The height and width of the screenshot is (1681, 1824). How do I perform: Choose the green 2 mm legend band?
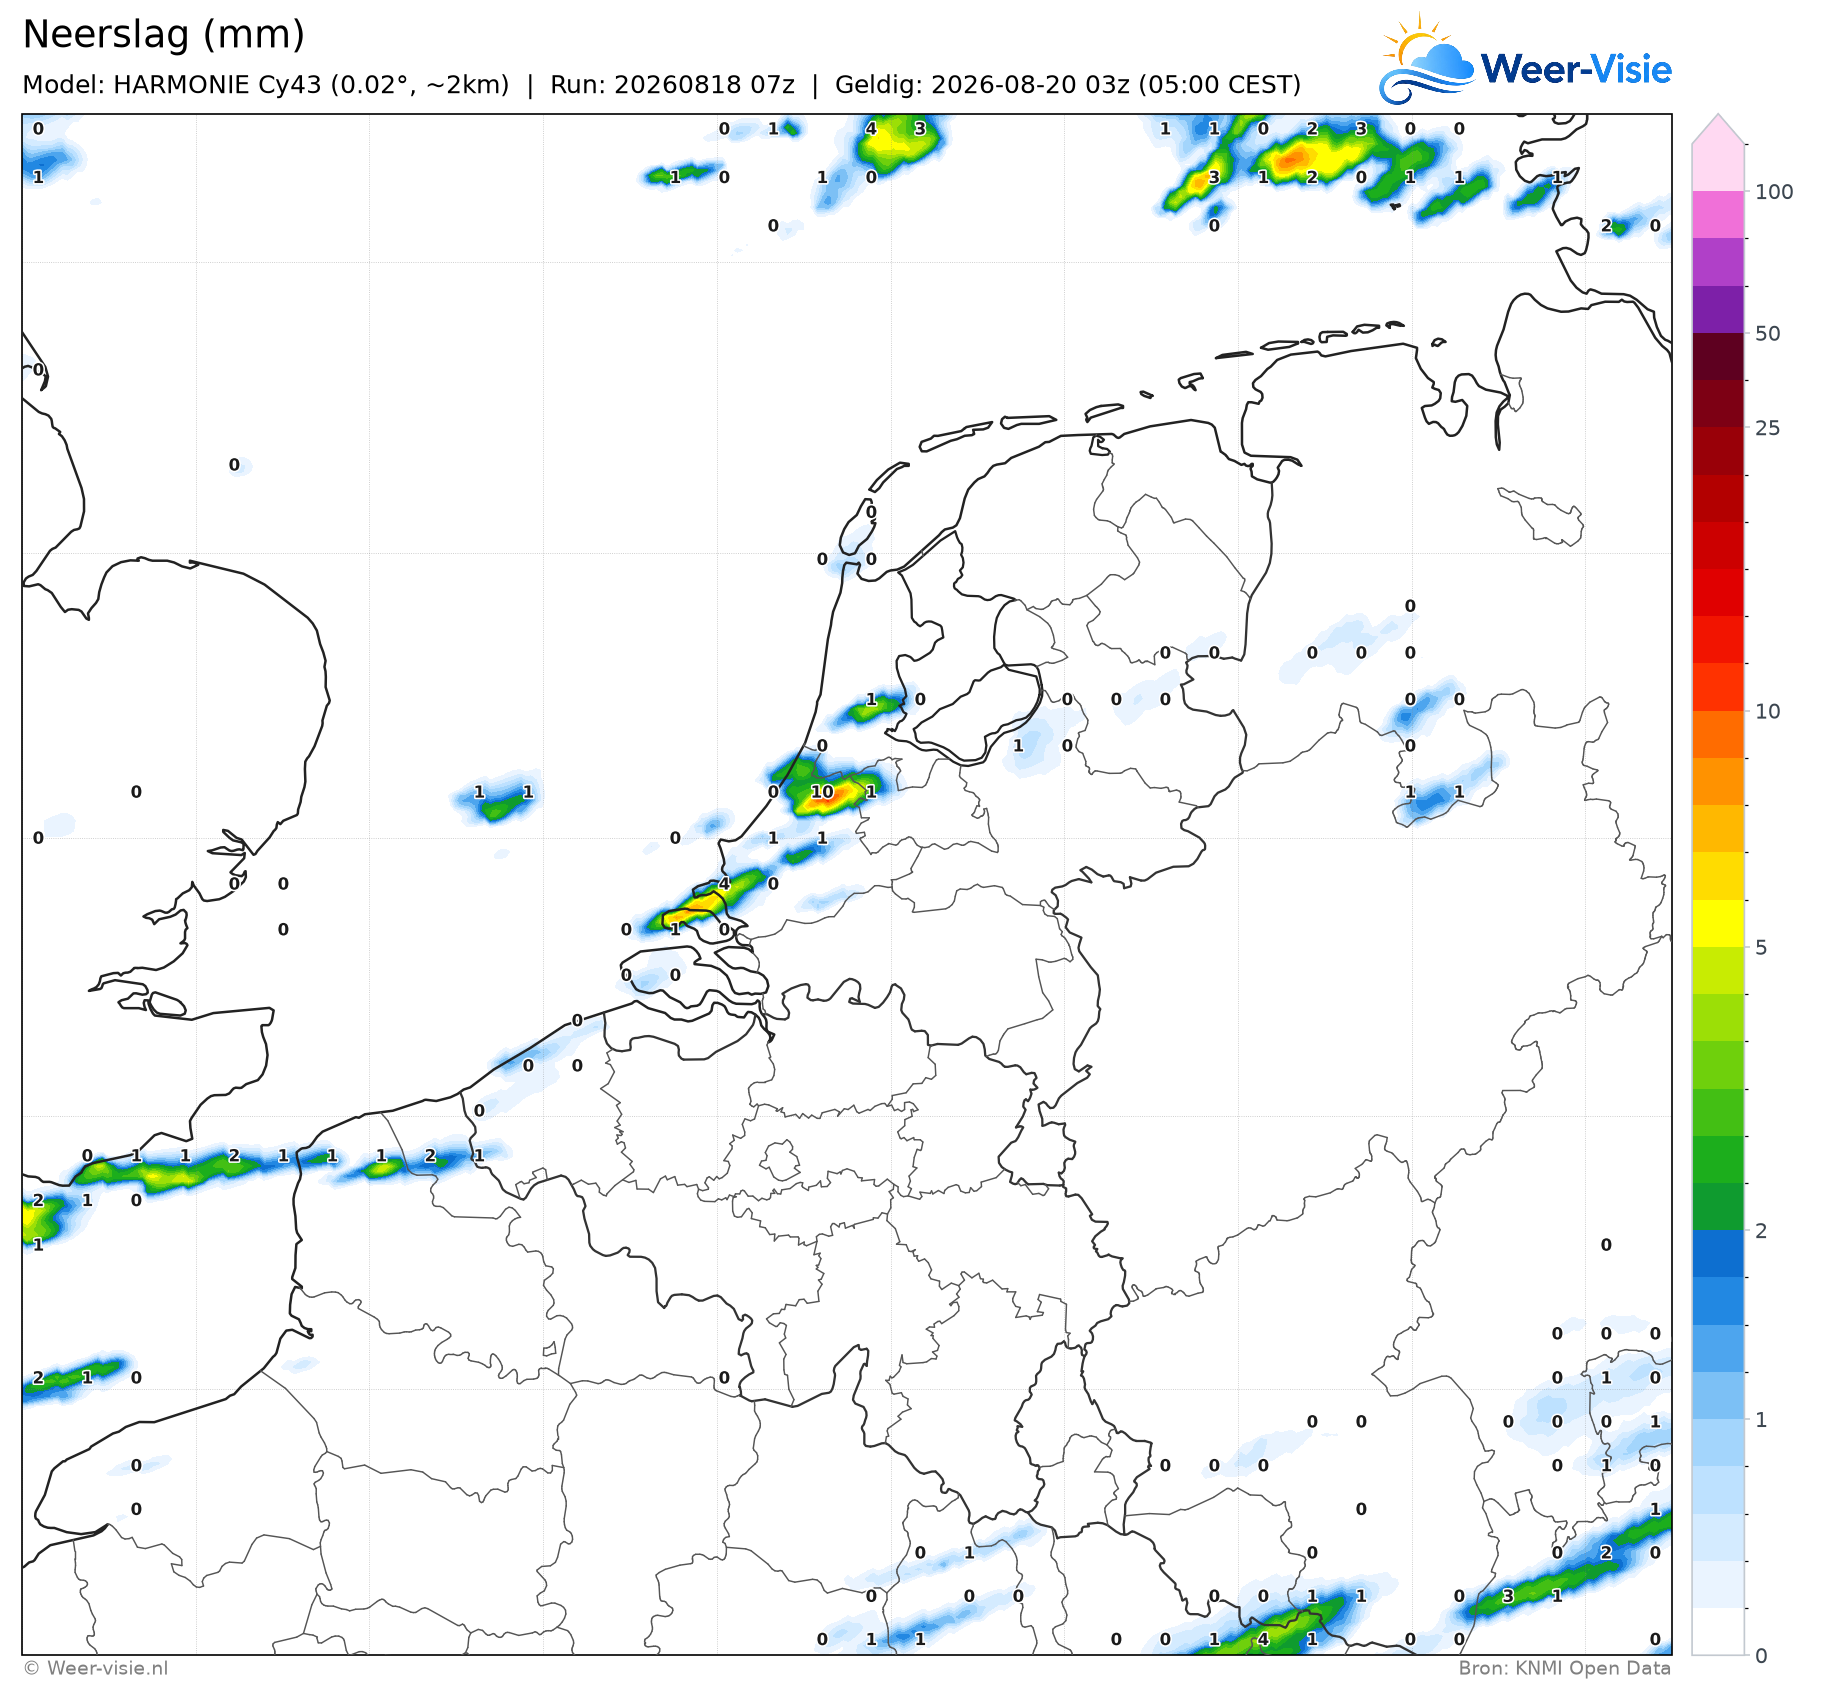coord(1718,1206)
